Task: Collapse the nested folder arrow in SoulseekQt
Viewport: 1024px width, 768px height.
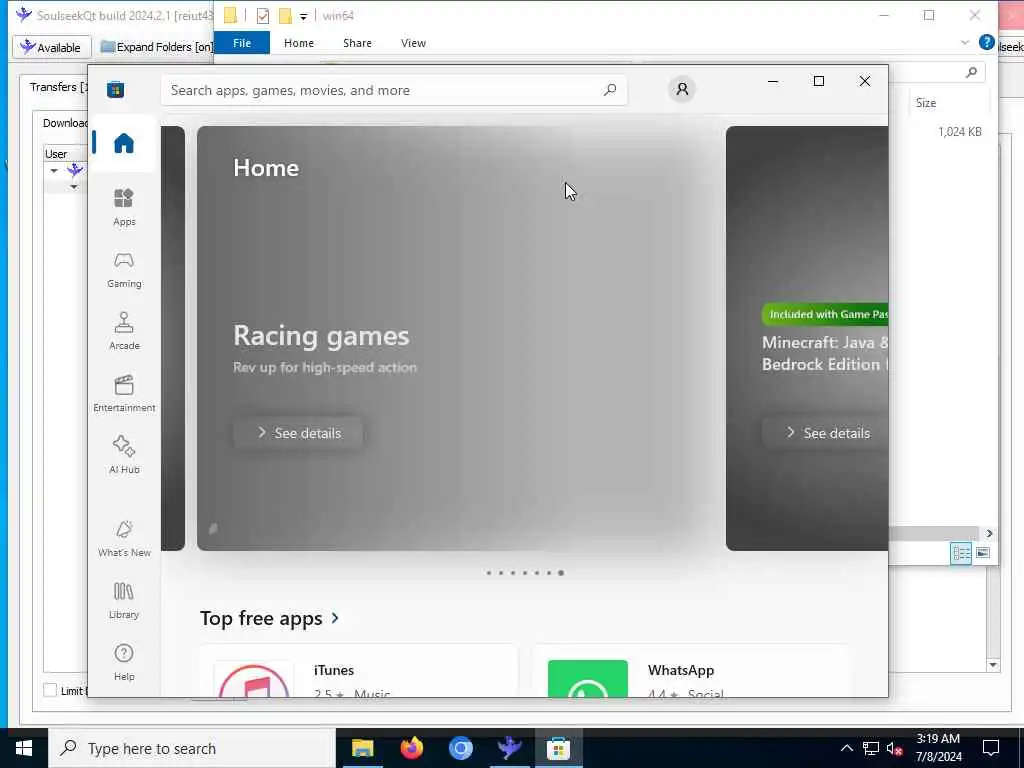Action: click(74, 187)
